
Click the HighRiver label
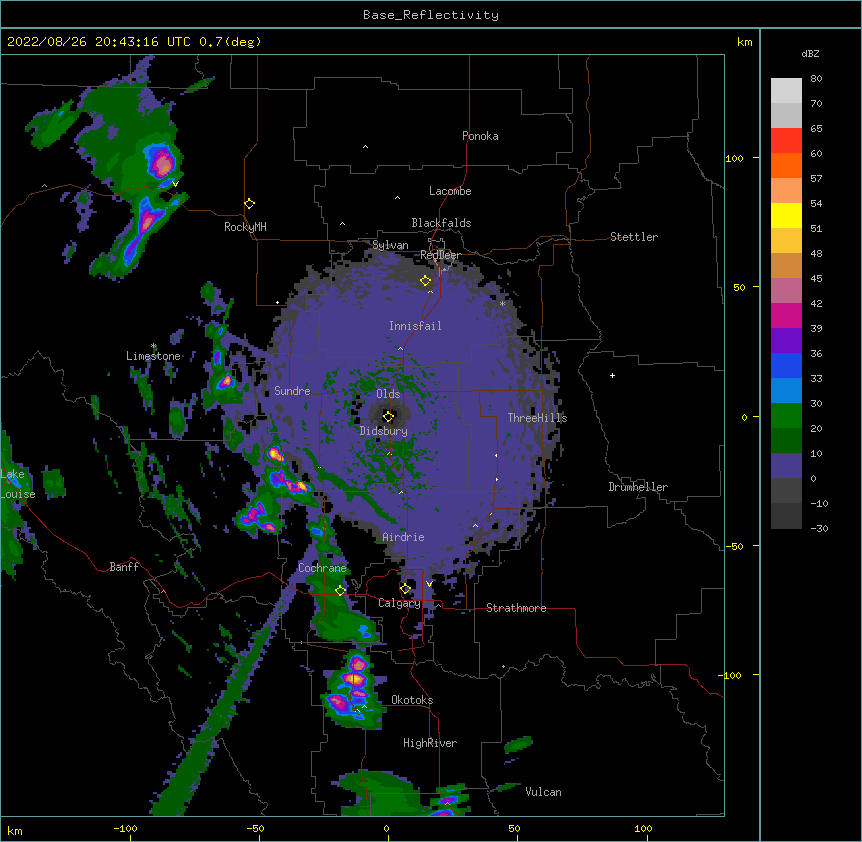430,743
